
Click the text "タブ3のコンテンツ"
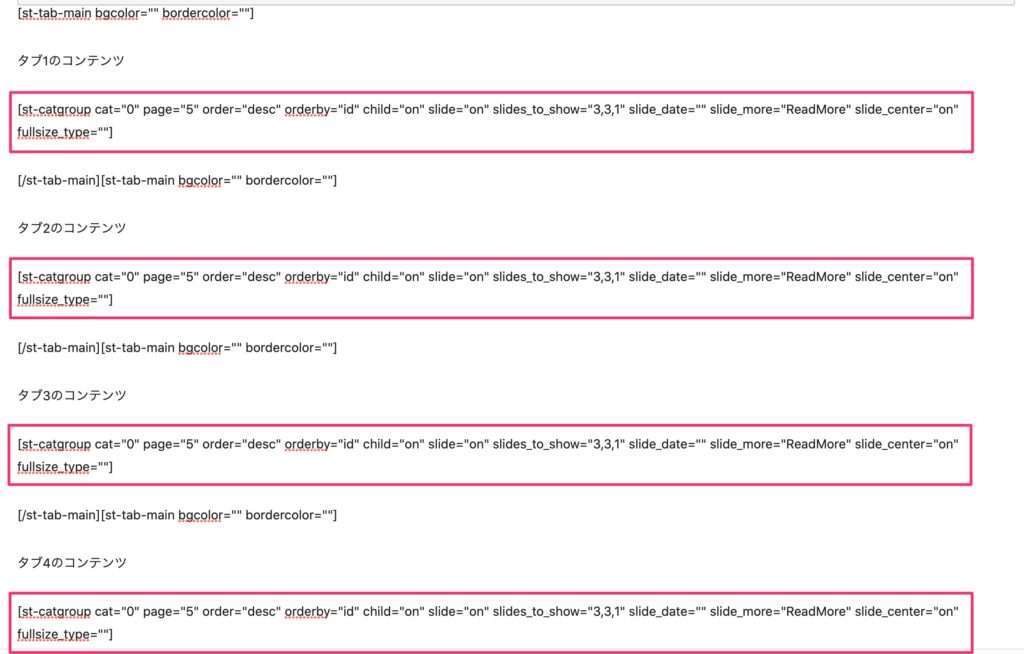click(x=71, y=395)
